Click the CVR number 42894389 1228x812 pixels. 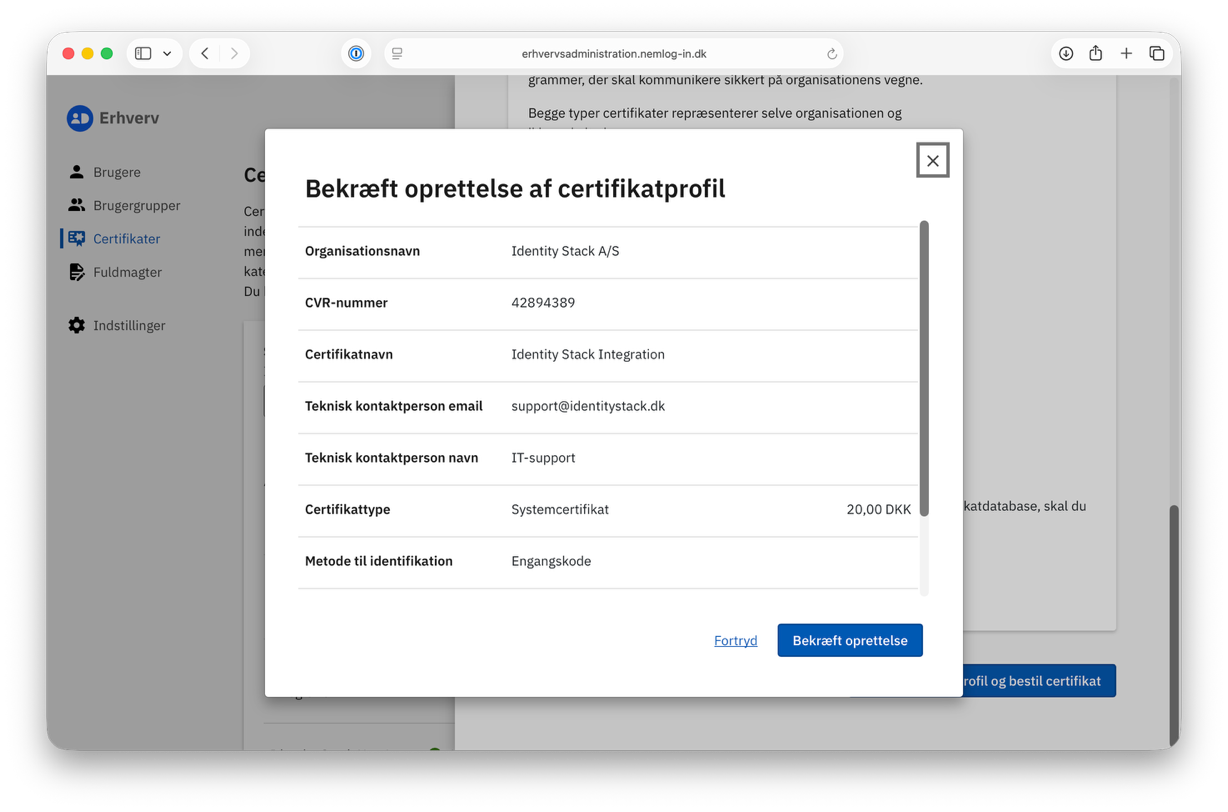(x=543, y=303)
